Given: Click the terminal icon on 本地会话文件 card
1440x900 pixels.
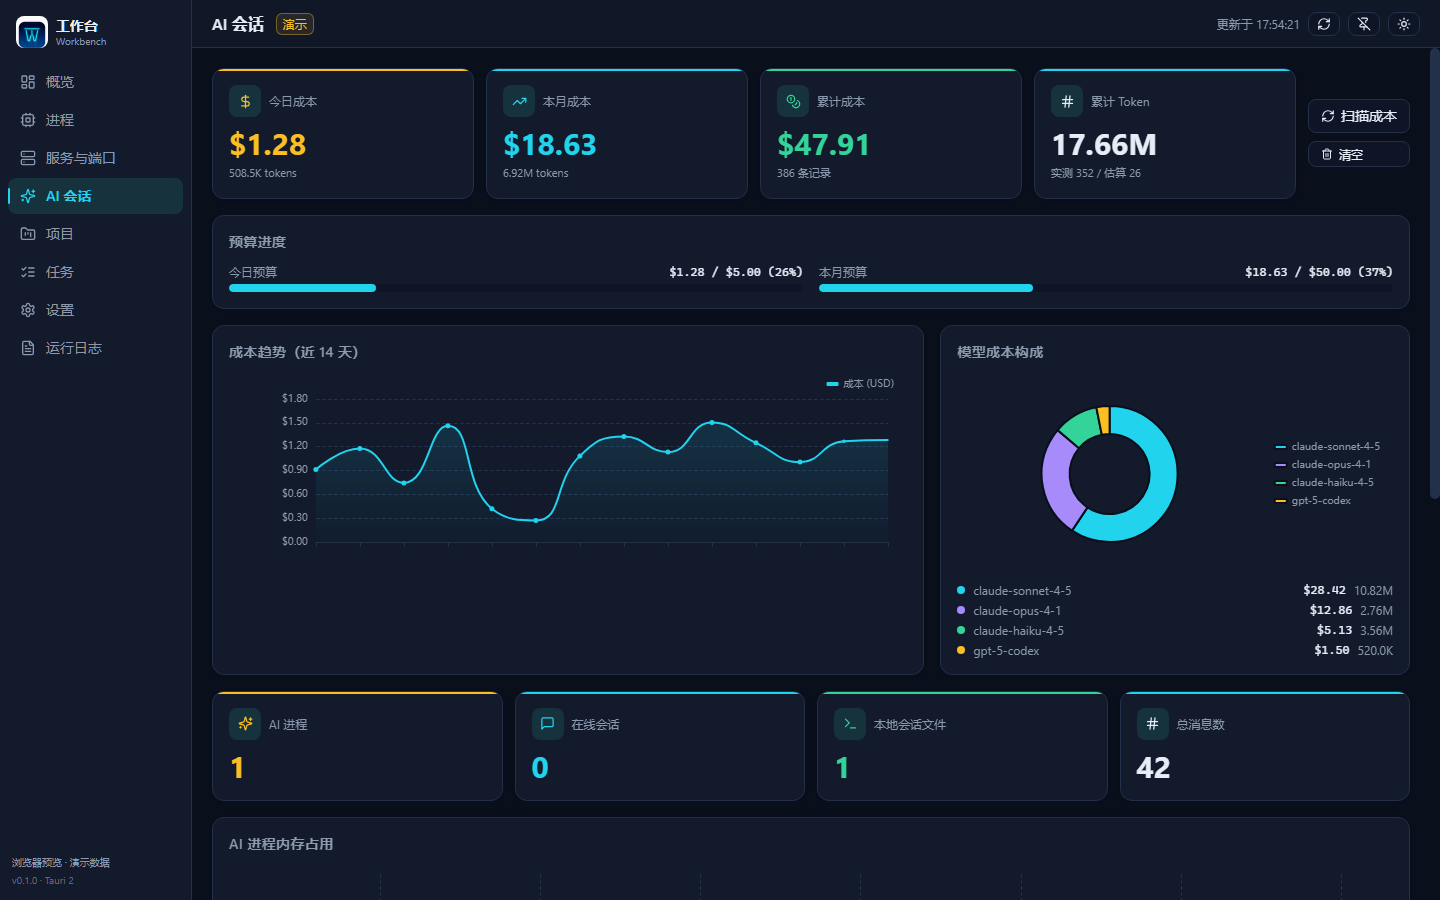Looking at the screenshot, I should 850,724.
